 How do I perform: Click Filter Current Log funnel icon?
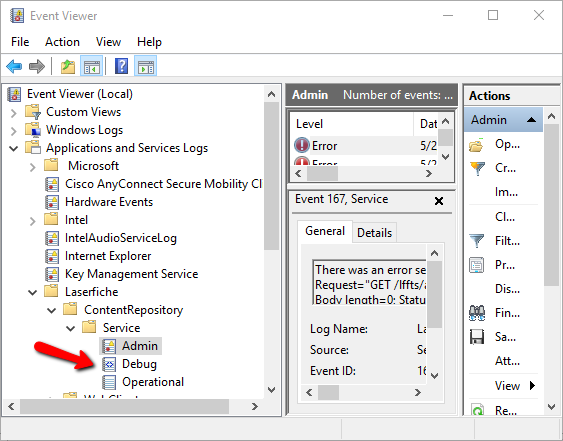(476, 241)
